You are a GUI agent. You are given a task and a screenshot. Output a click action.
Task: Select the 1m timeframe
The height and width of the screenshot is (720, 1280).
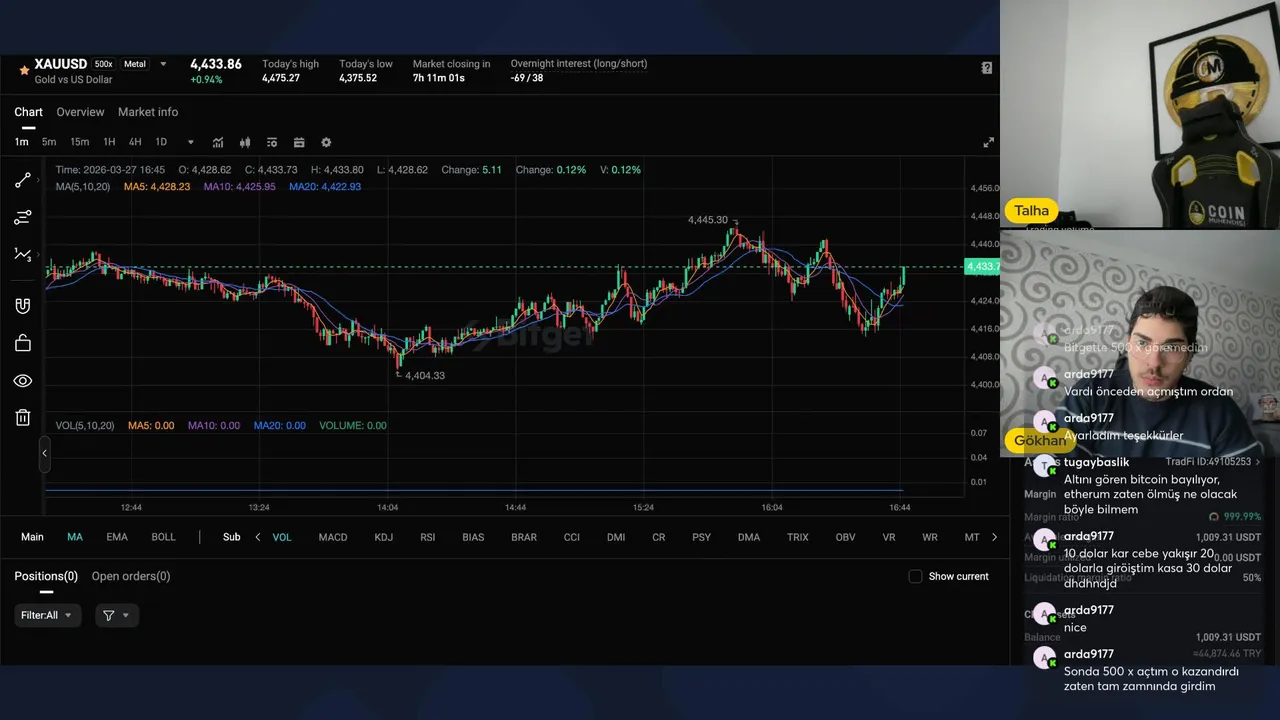[x=21, y=142]
